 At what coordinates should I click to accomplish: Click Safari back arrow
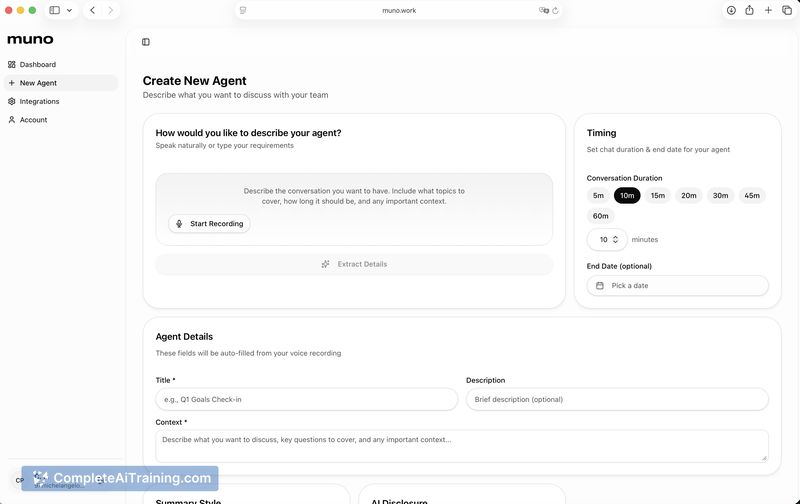coord(92,10)
